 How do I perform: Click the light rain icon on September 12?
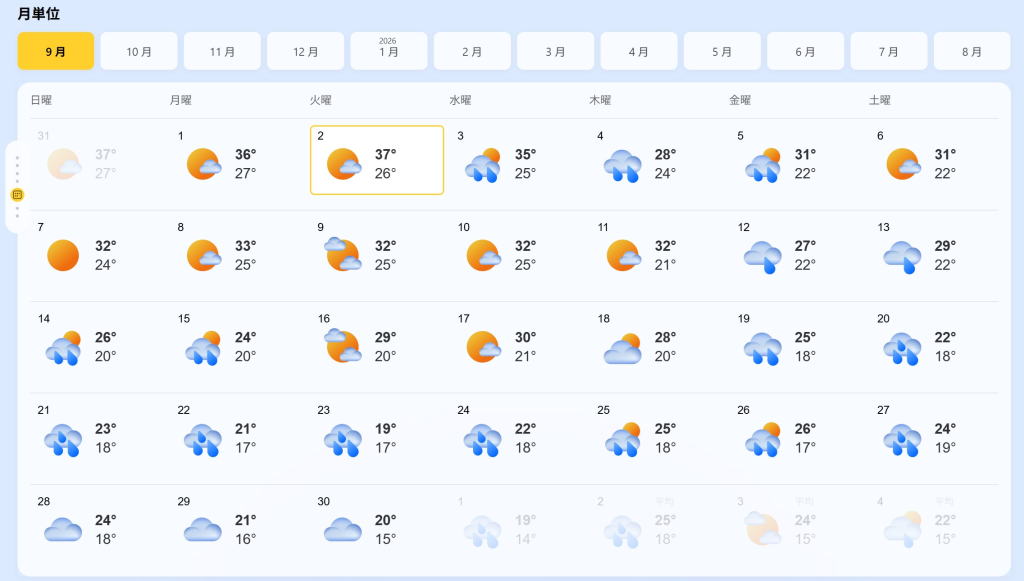click(x=762, y=257)
